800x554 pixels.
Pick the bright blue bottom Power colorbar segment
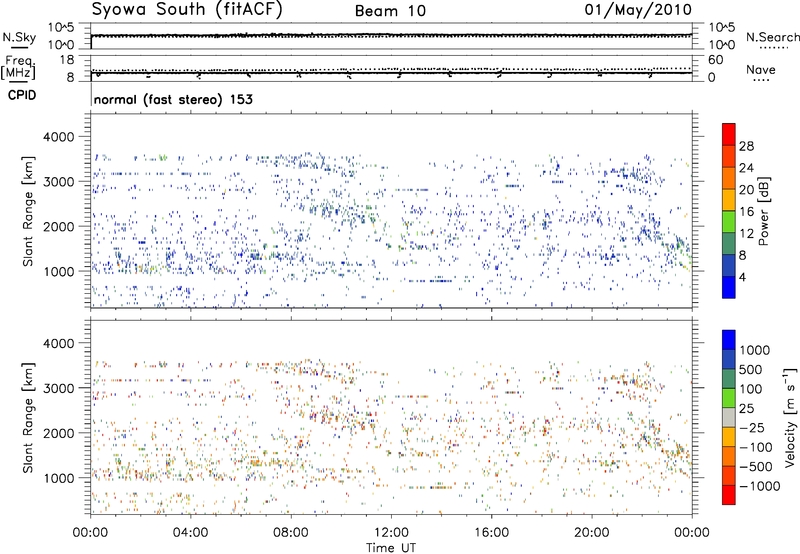pyautogui.click(x=729, y=287)
